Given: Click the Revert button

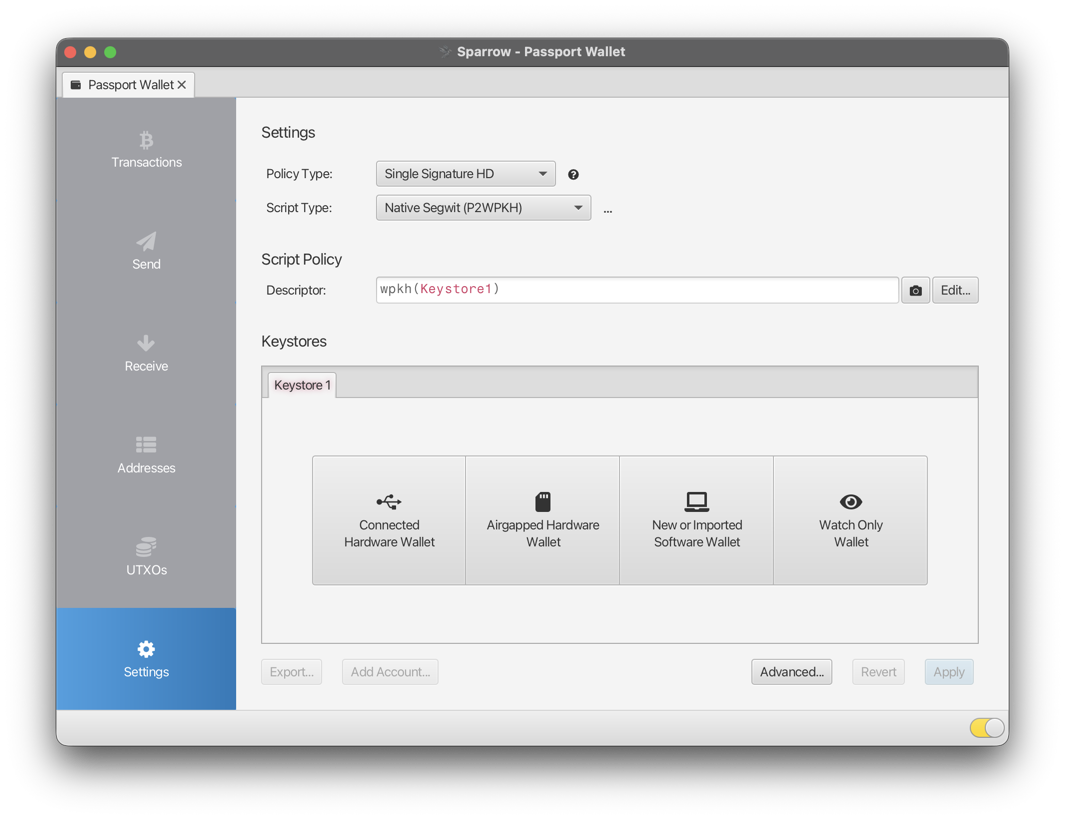Looking at the screenshot, I should tap(878, 672).
